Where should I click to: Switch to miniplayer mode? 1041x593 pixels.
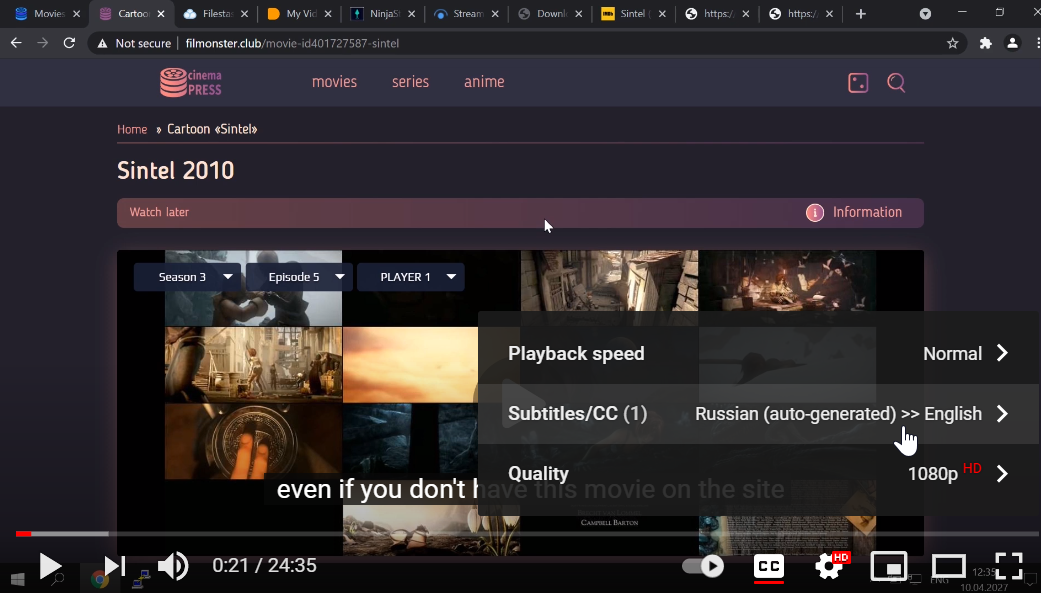888,566
